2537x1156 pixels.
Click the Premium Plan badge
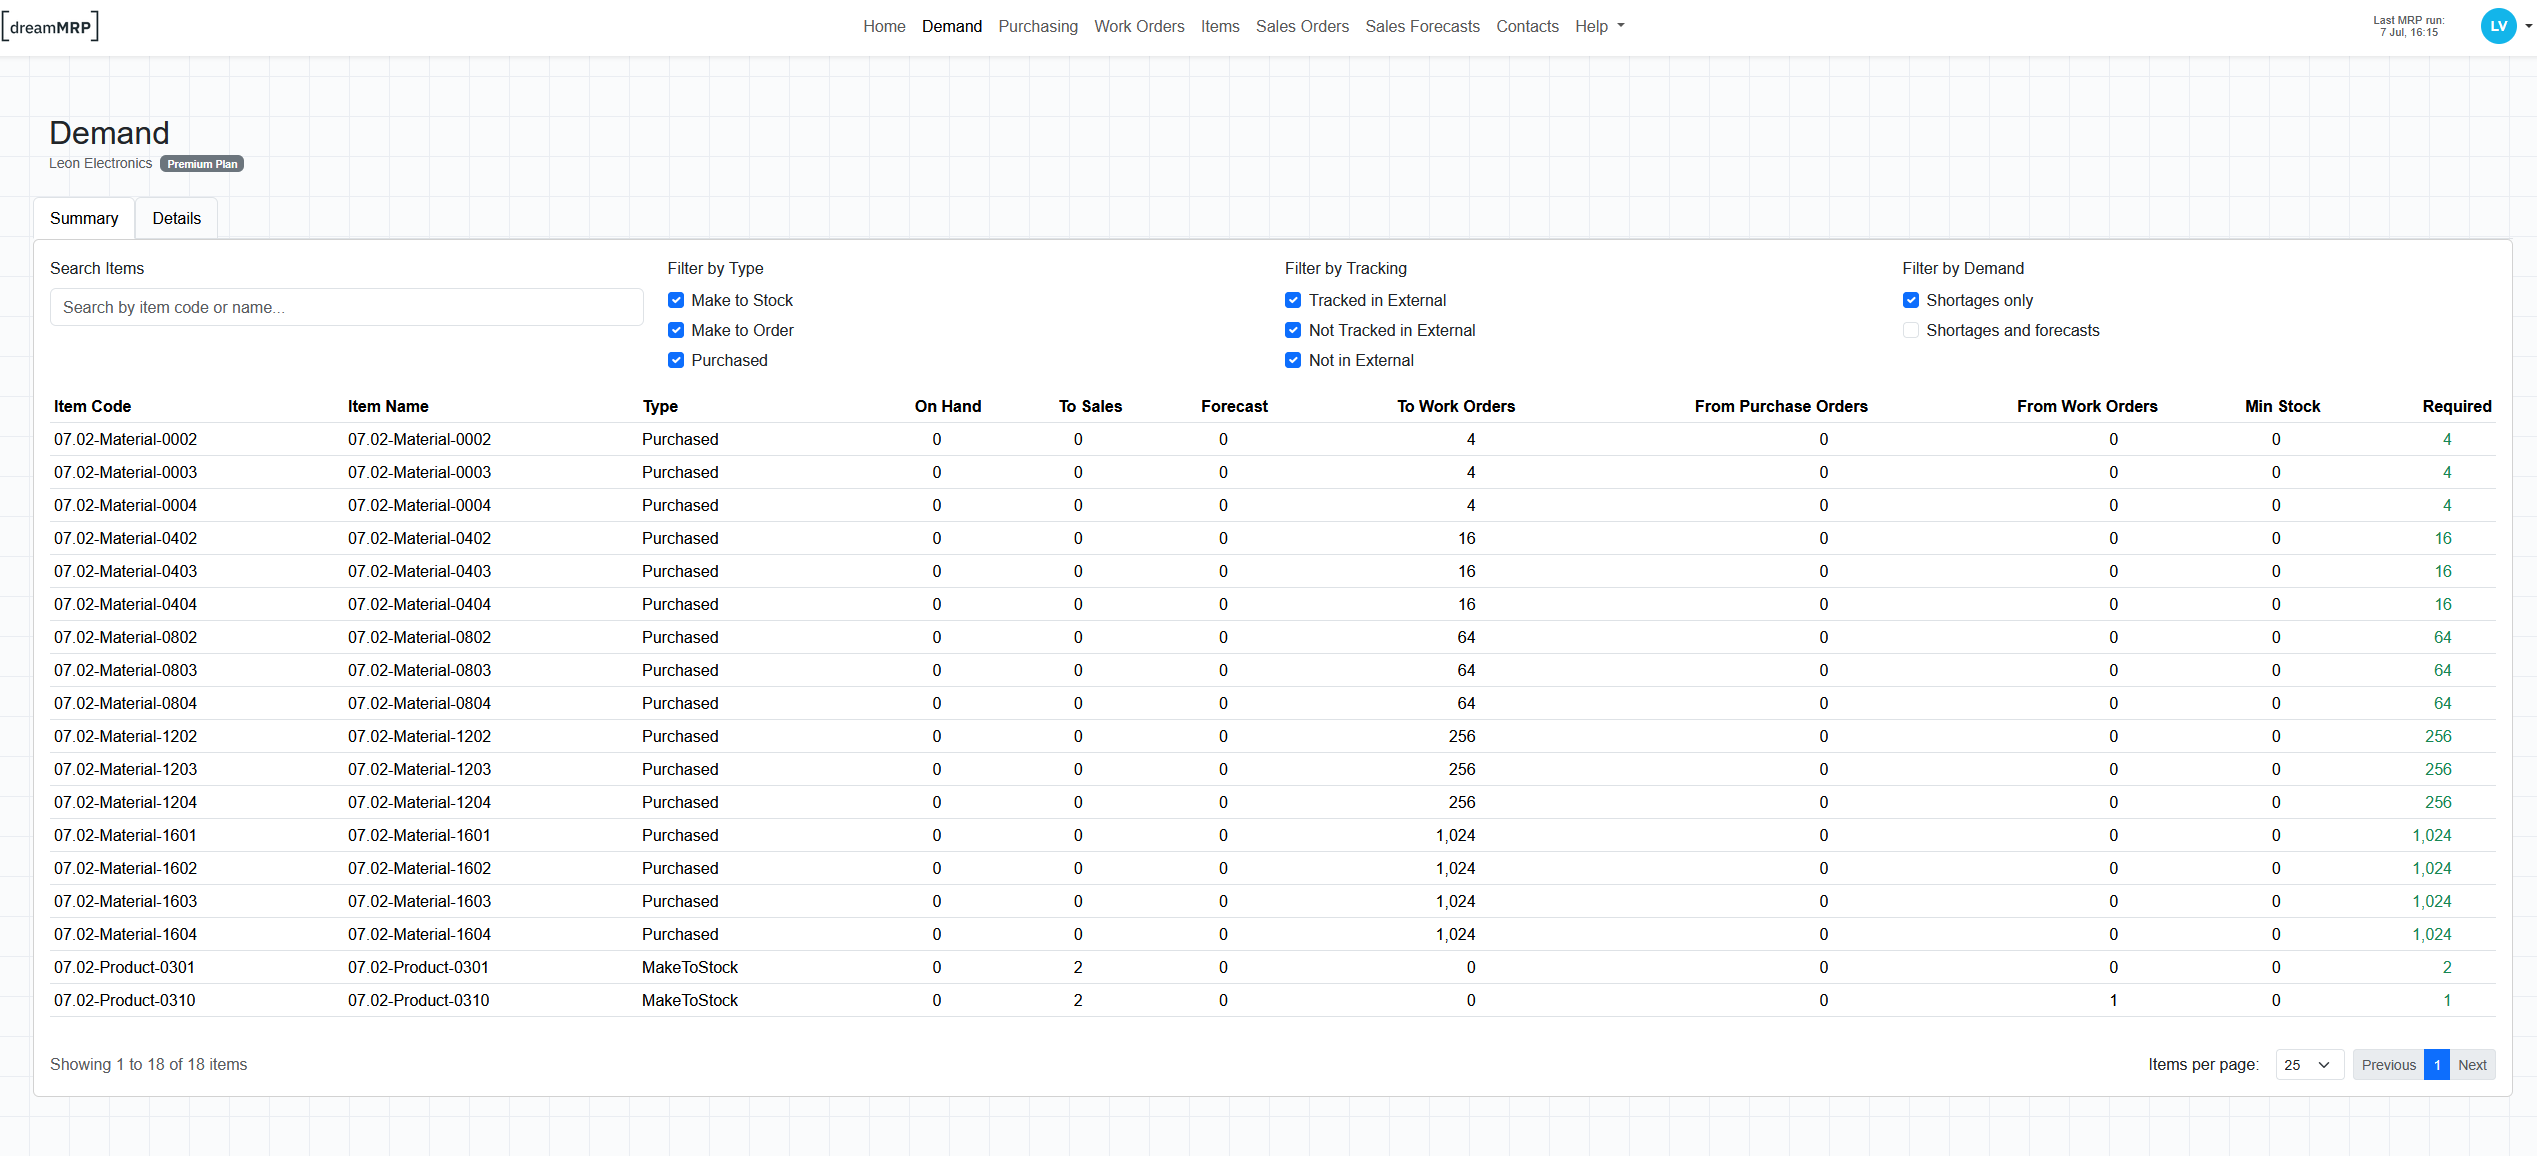click(202, 164)
